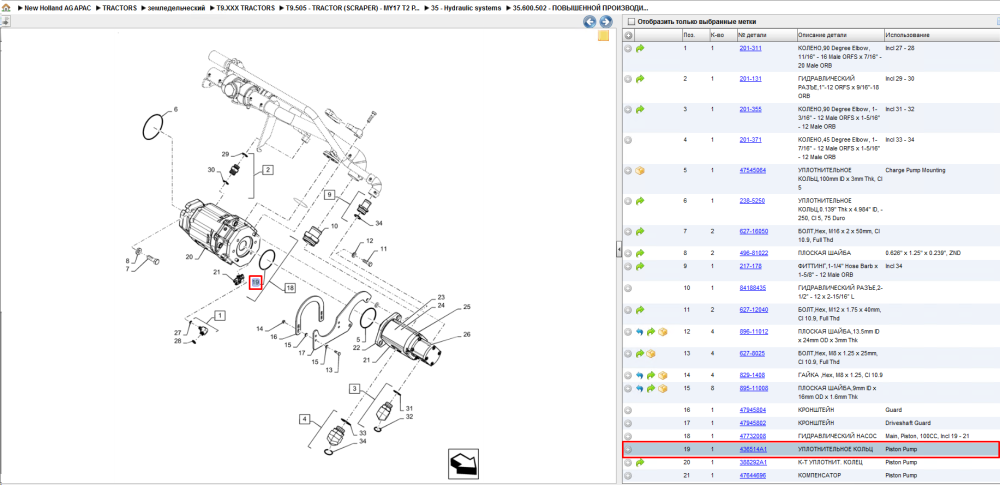1000x485 pixels.
Task: Click 'Driveshaft Guard' usage cell
Action: (x=906, y=422)
